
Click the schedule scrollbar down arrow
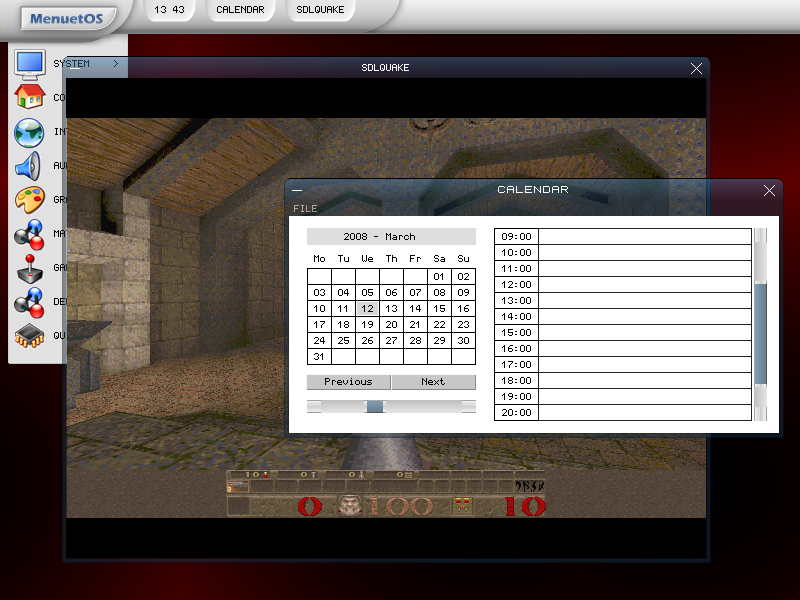tap(761, 414)
